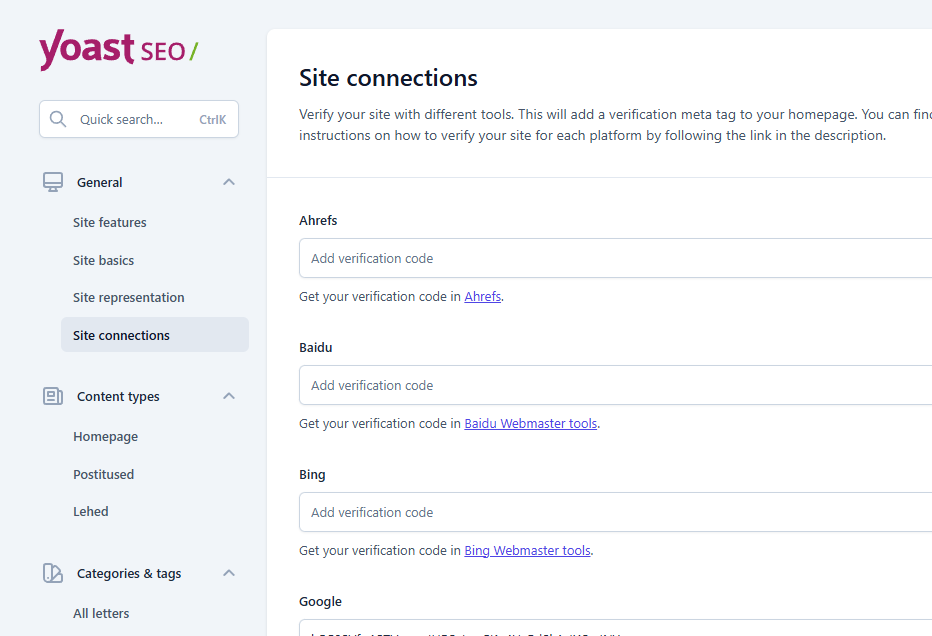Screen dimensions: 932x636
Task: Open Site features settings page
Action: pos(110,222)
